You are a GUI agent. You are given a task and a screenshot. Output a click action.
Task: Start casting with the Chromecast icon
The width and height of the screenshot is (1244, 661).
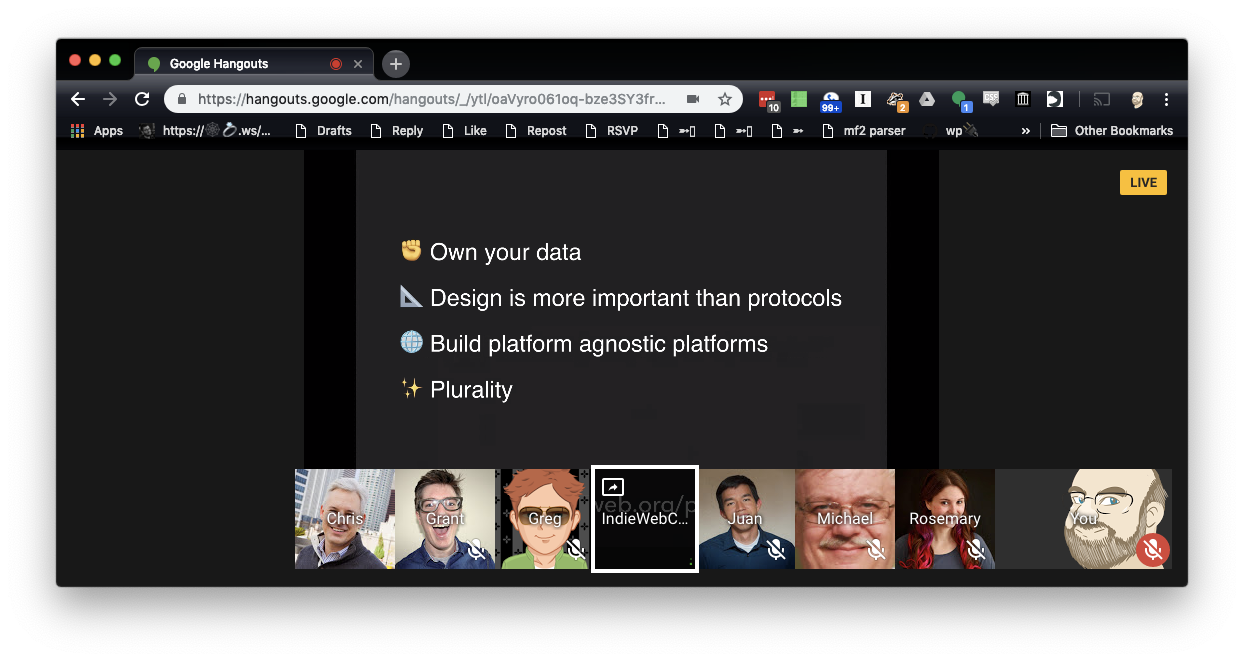[1101, 99]
